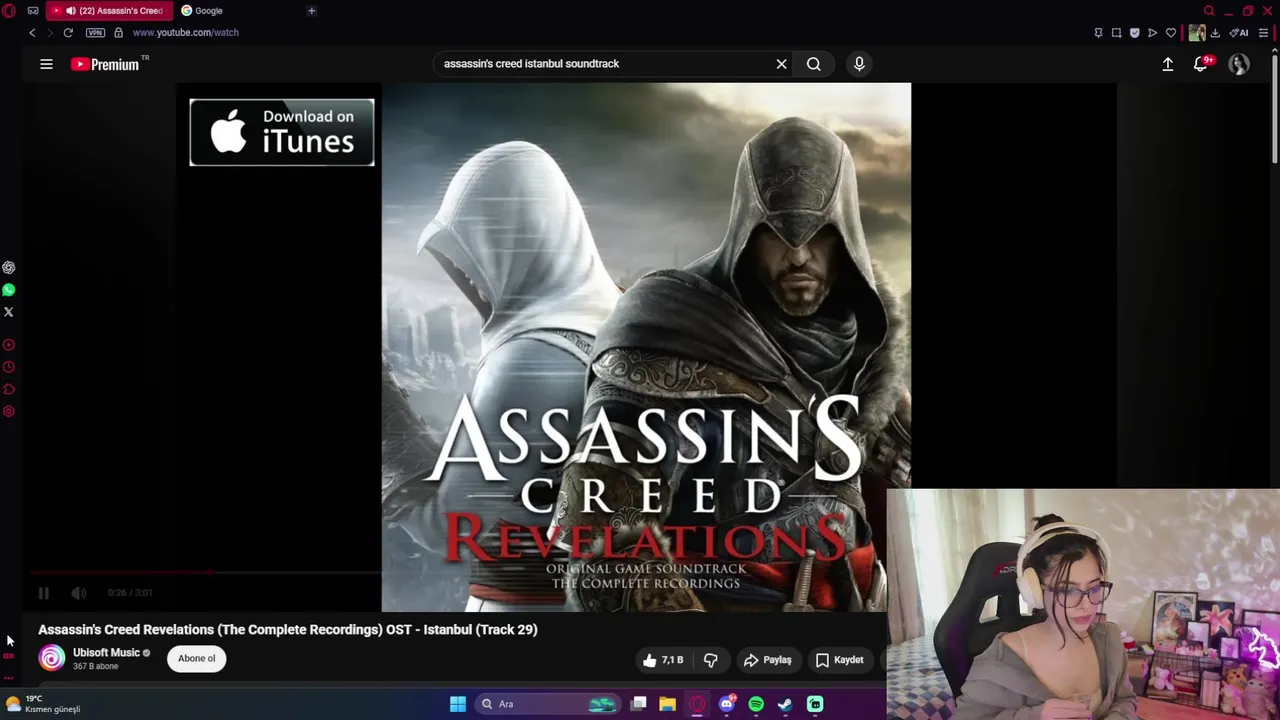
Task: Open WhatsApp in Opera sidebar
Action: [9, 290]
